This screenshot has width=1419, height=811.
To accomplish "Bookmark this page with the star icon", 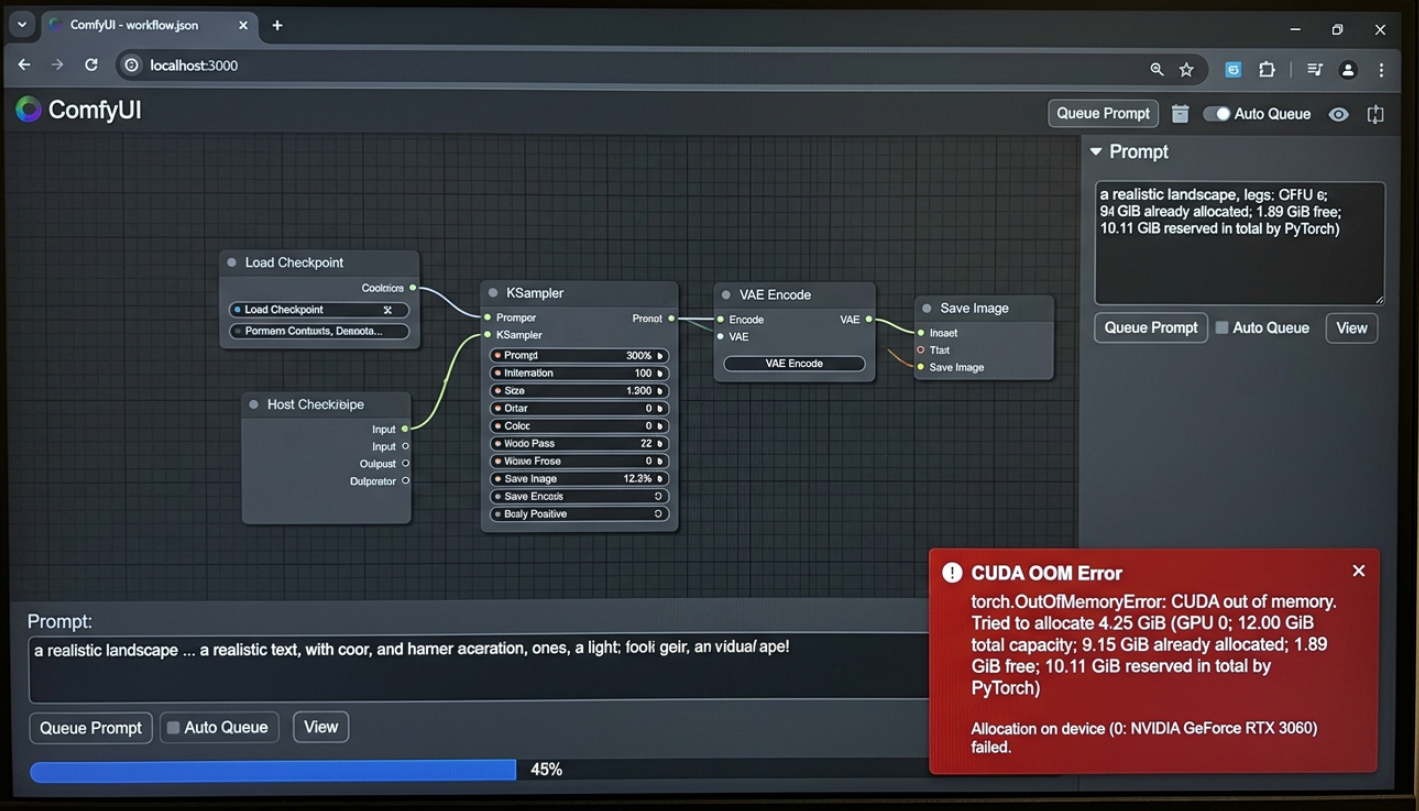I will pos(1186,69).
